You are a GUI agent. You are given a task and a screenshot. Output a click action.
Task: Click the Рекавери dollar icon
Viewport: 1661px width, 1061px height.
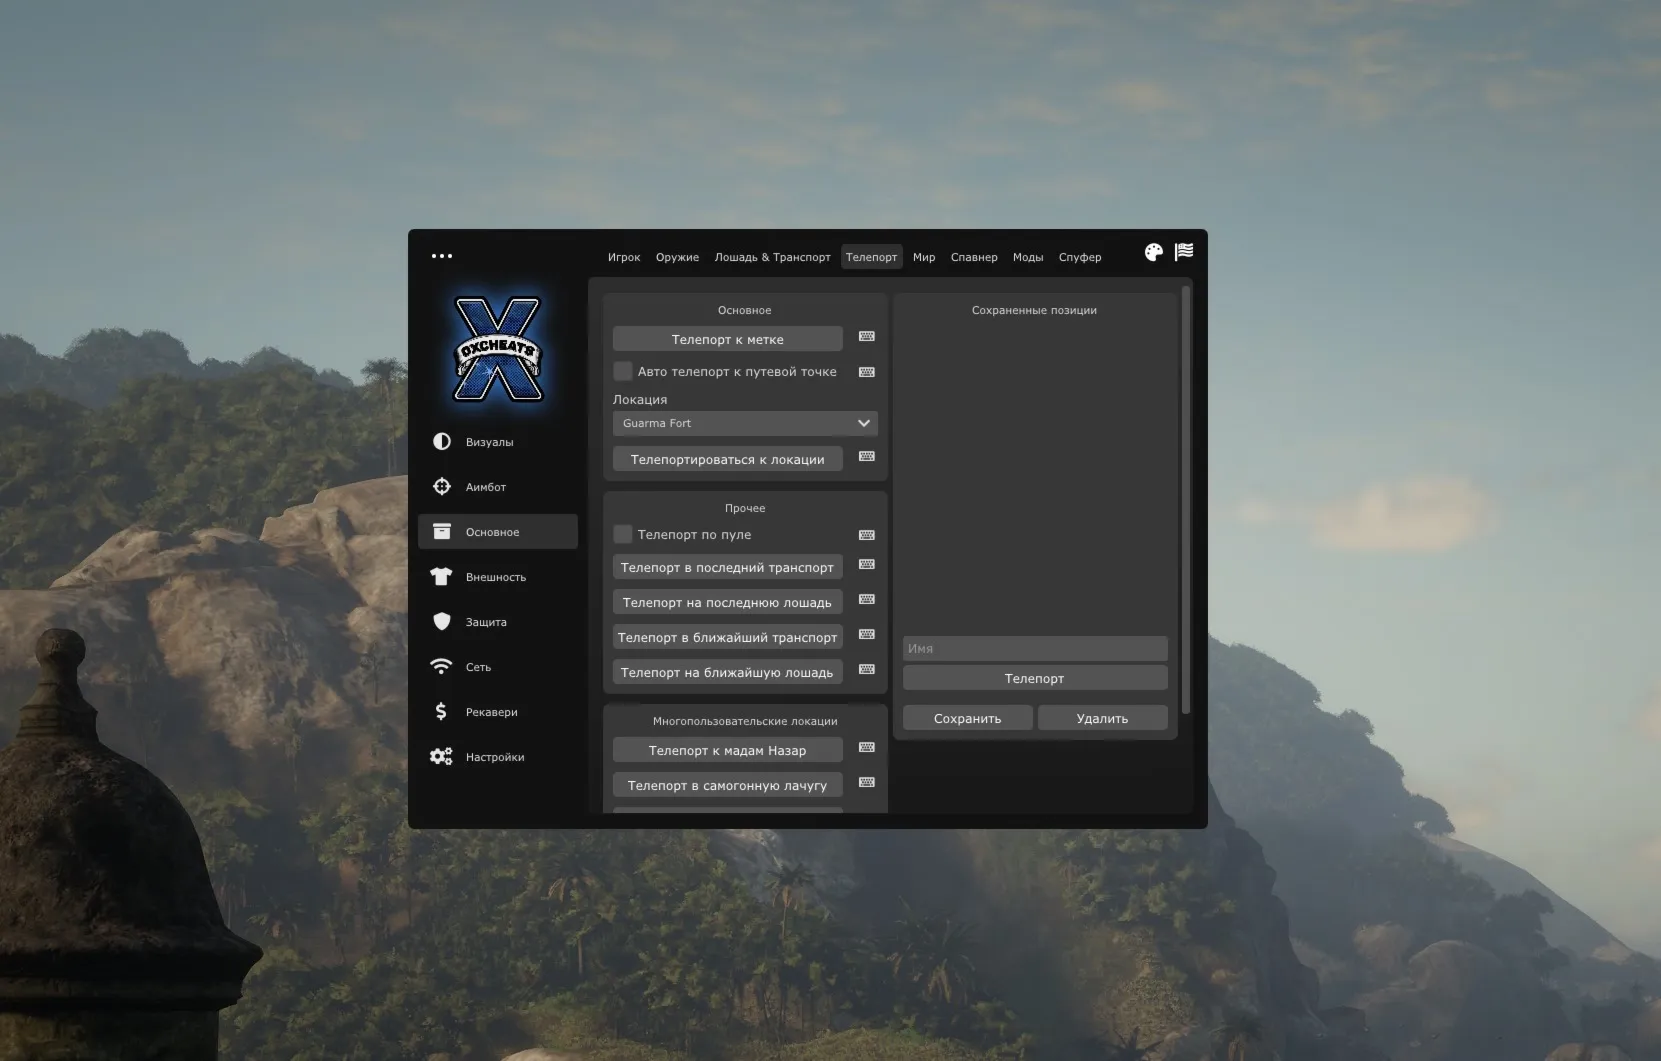[x=441, y=712]
